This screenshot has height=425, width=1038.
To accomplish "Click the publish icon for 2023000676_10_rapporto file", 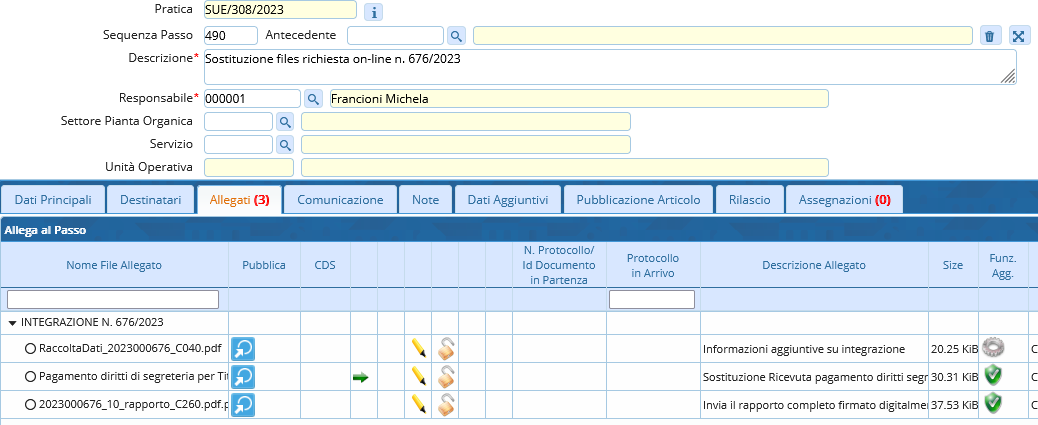I will 243,404.
